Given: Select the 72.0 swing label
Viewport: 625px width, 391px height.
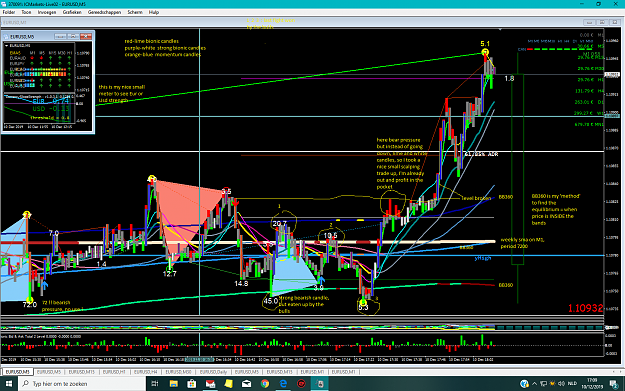Looking at the screenshot, I should point(29,305).
